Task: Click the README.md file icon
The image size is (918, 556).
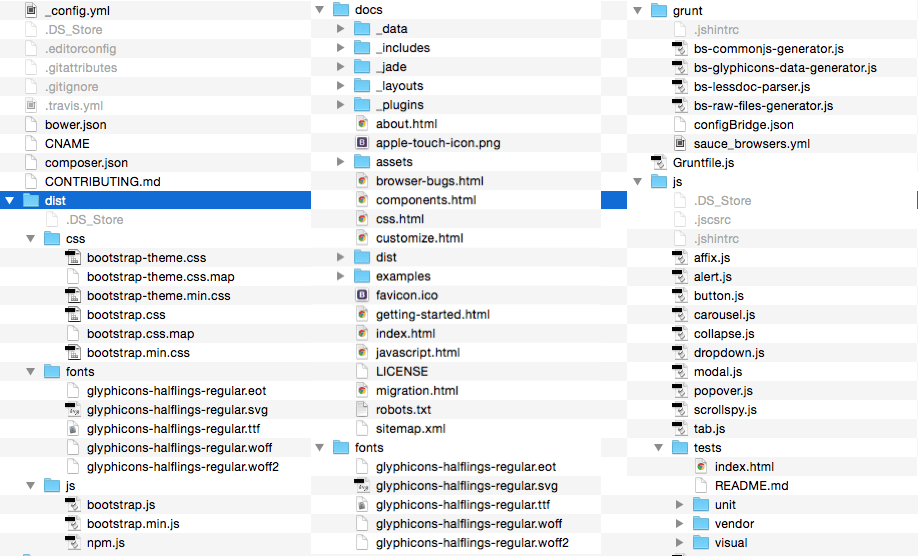Action: click(701, 485)
